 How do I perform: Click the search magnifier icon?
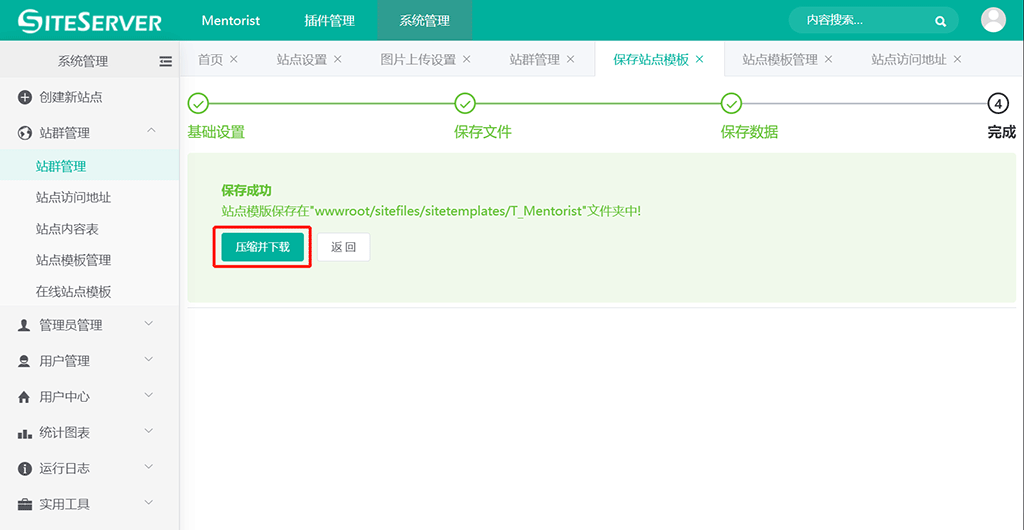click(940, 20)
